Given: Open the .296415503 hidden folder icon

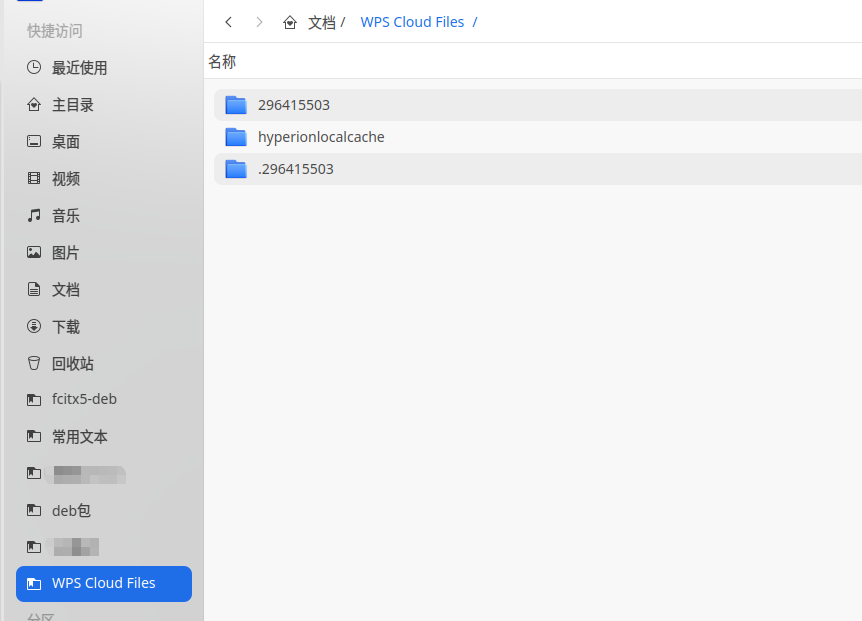Looking at the screenshot, I should click(236, 169).
